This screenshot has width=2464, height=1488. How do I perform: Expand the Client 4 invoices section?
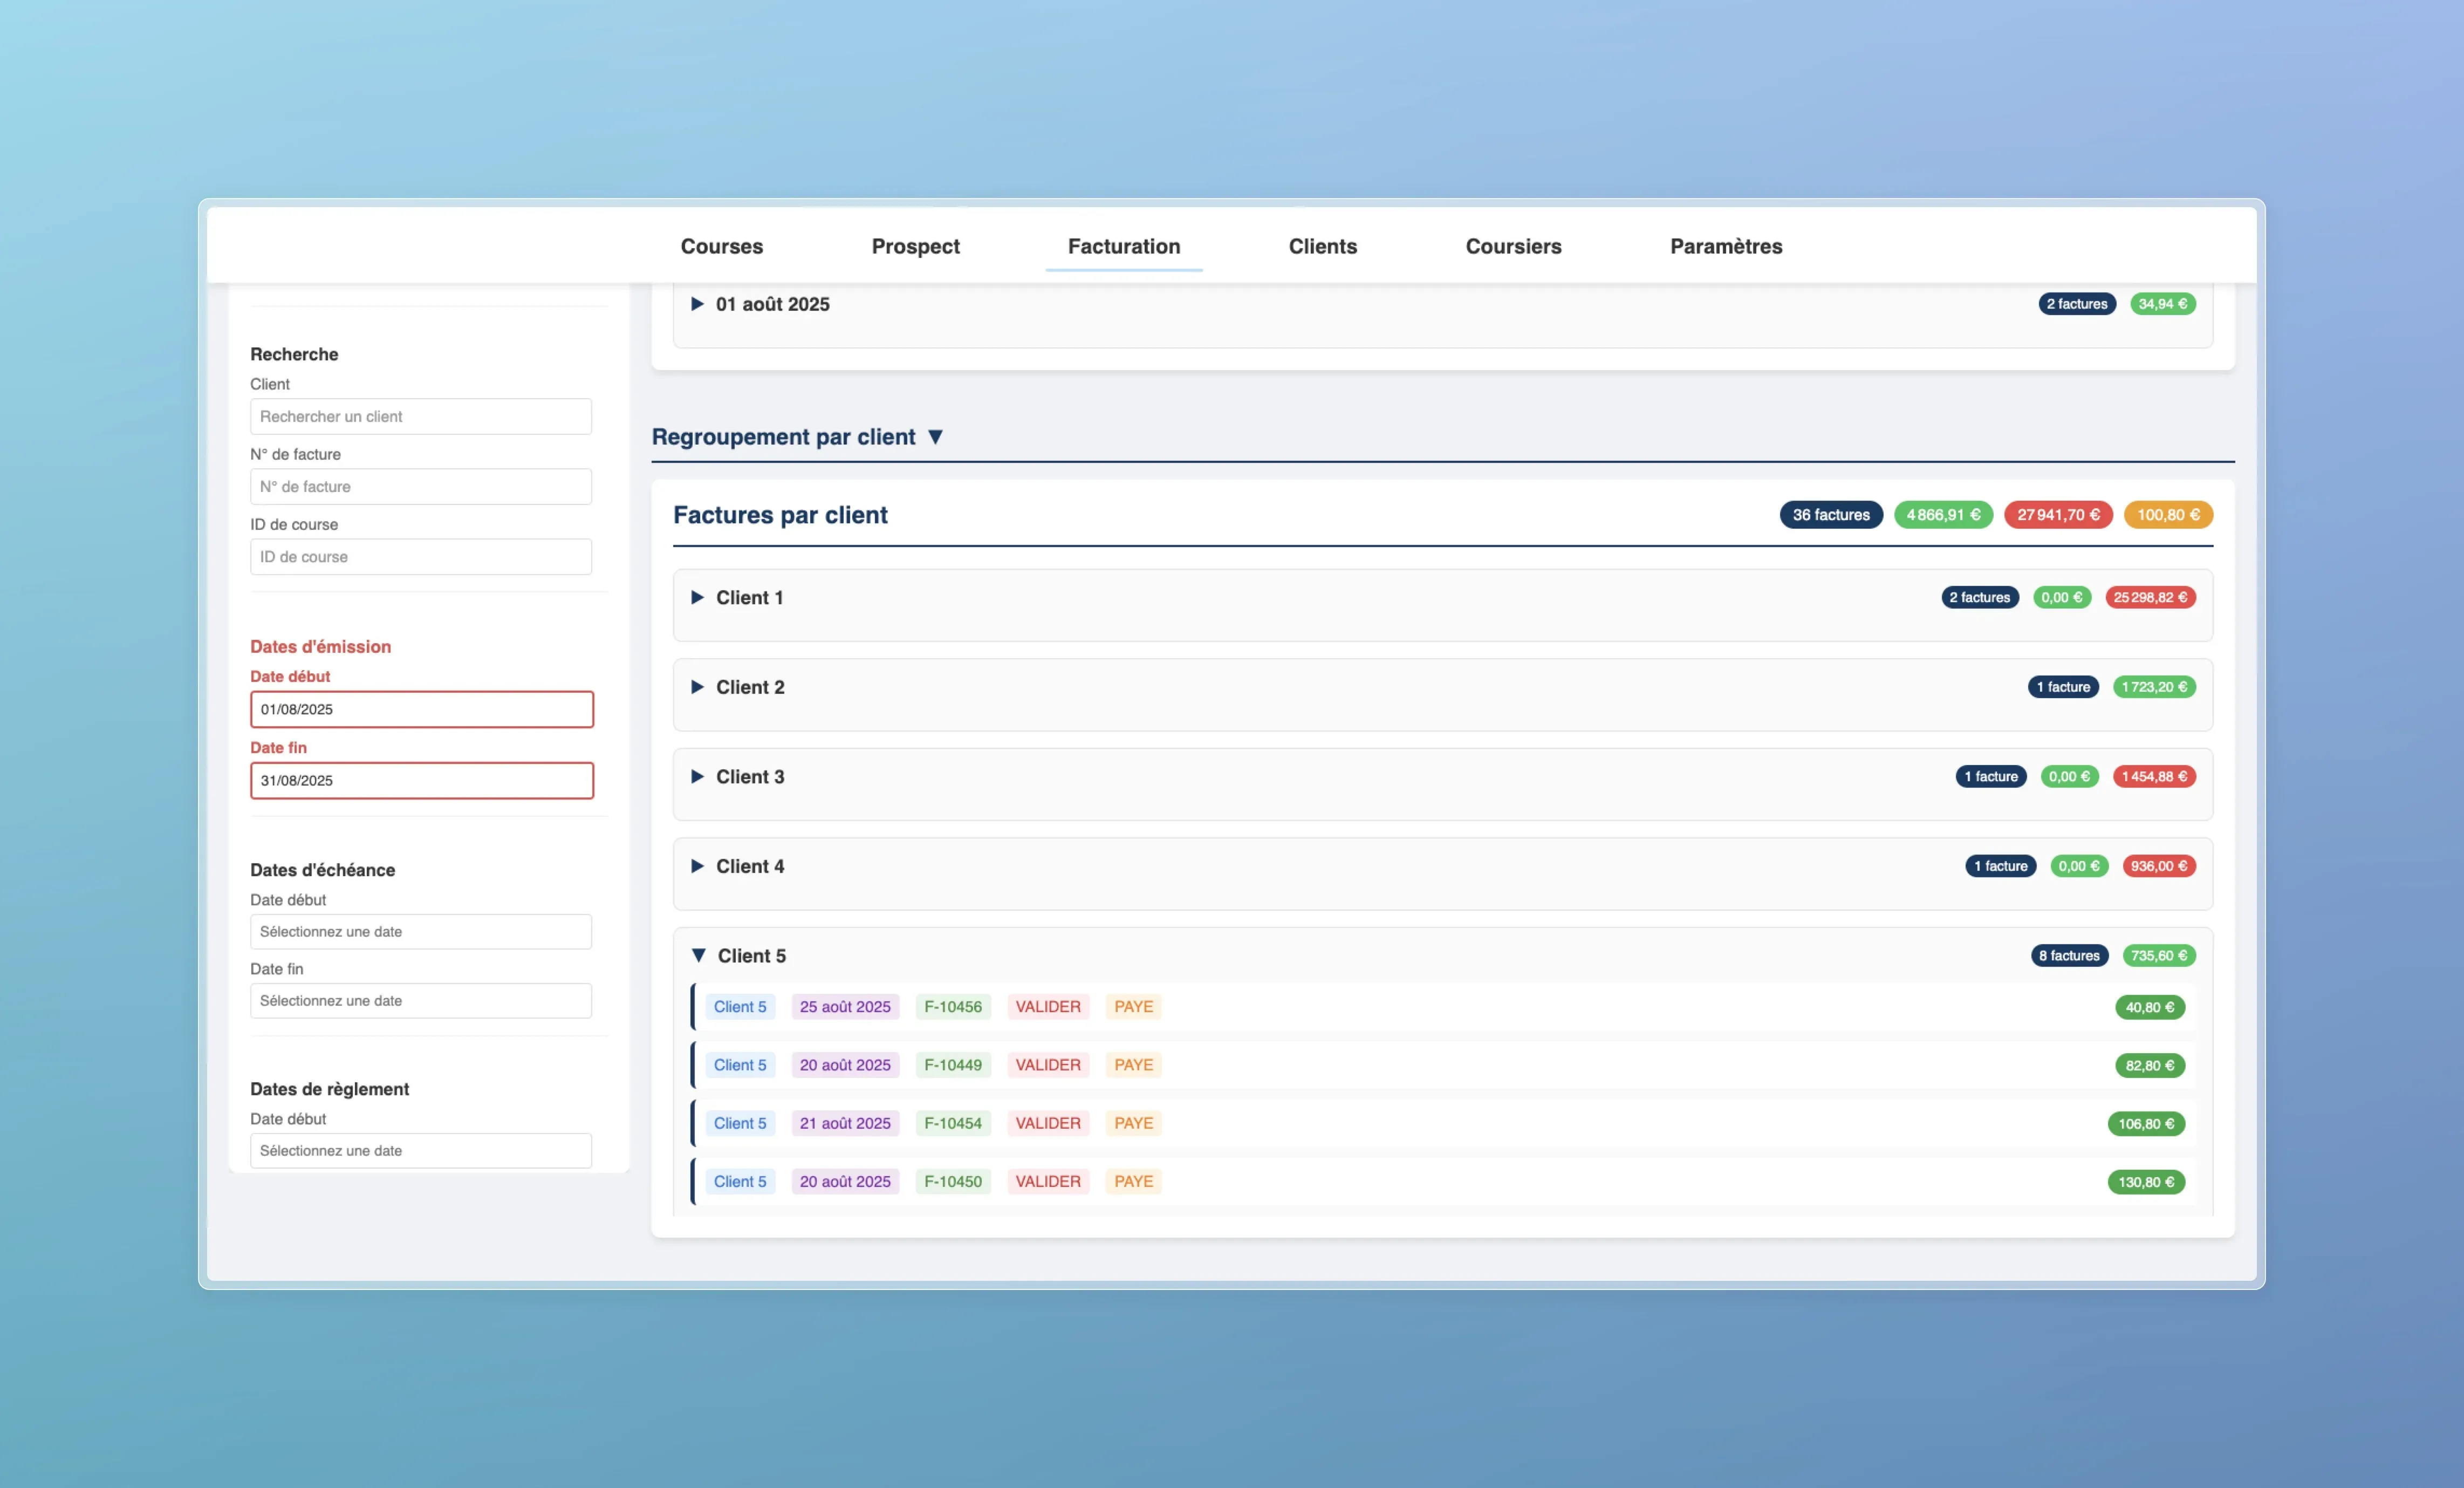coord(697,866)
